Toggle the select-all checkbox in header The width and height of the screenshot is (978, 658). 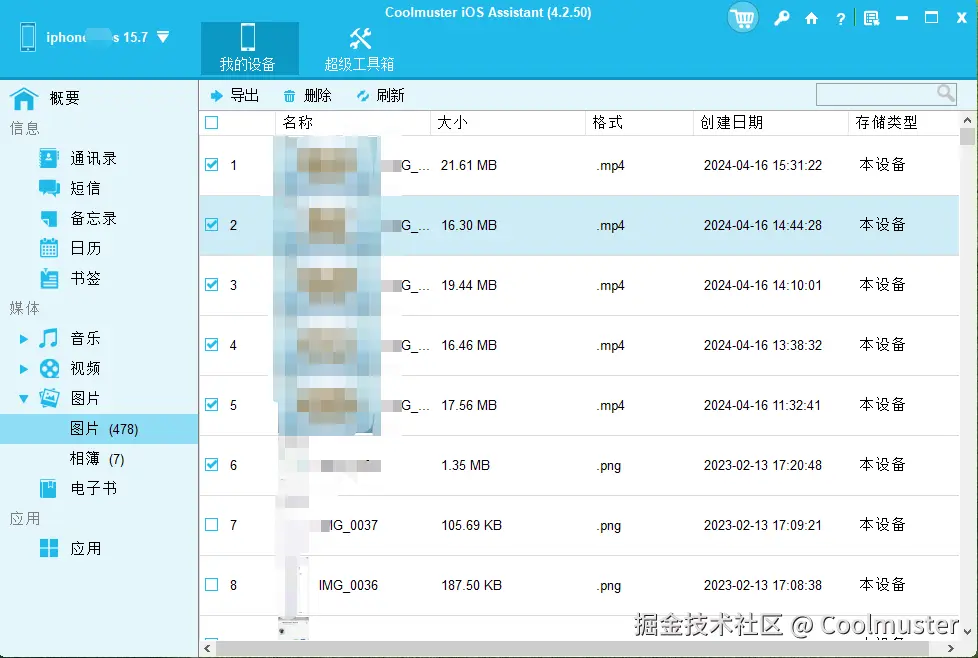coord(214,121)
